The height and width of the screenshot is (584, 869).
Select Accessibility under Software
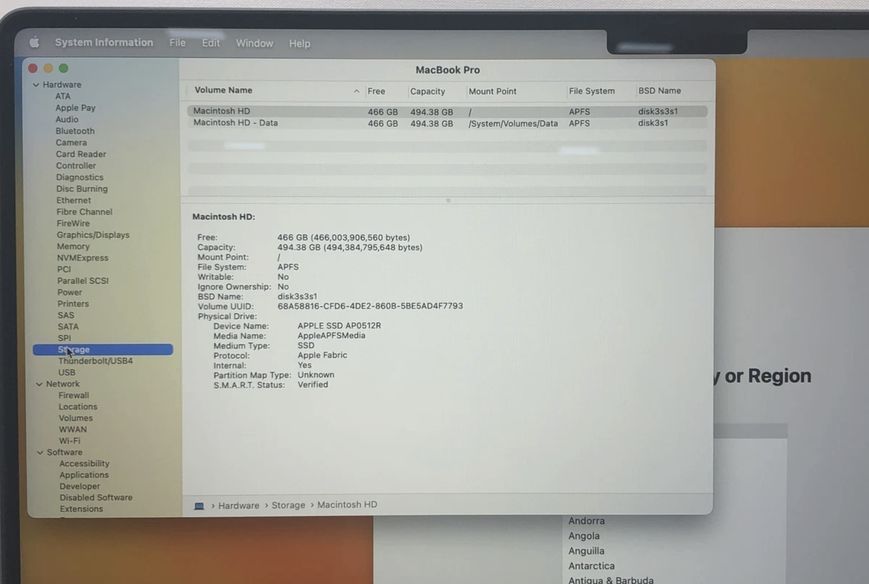click(84, 464)
